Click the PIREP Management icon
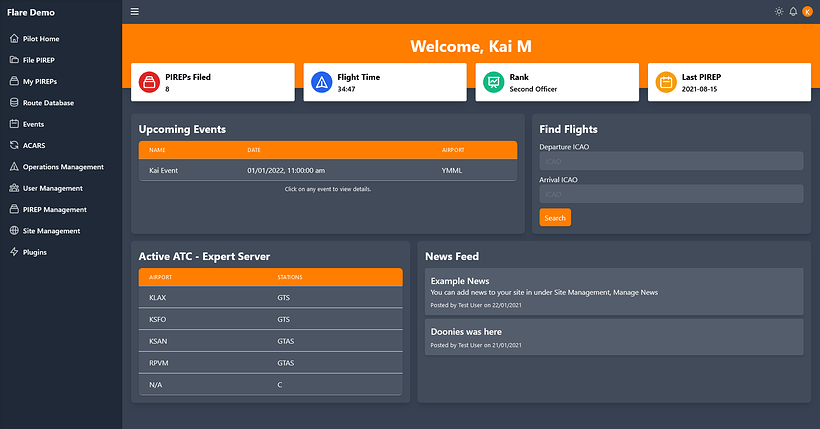 tap(14, 209)
